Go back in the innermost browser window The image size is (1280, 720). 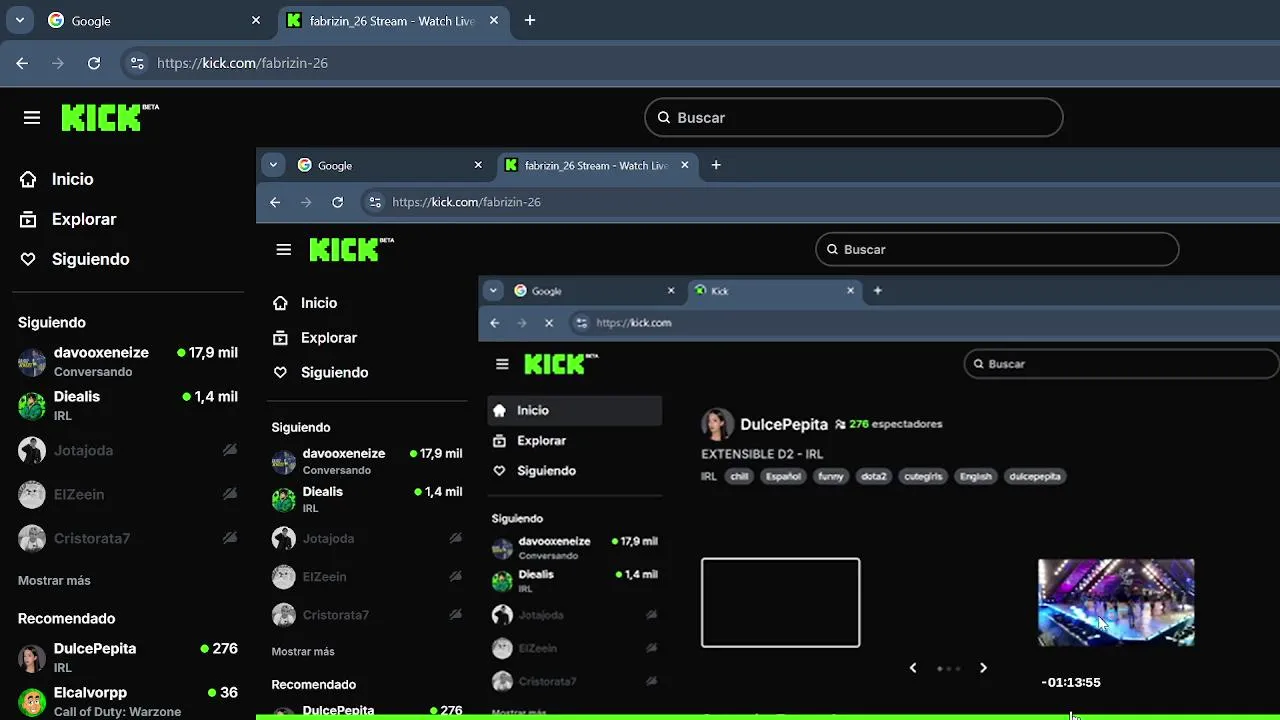[494, 323]
